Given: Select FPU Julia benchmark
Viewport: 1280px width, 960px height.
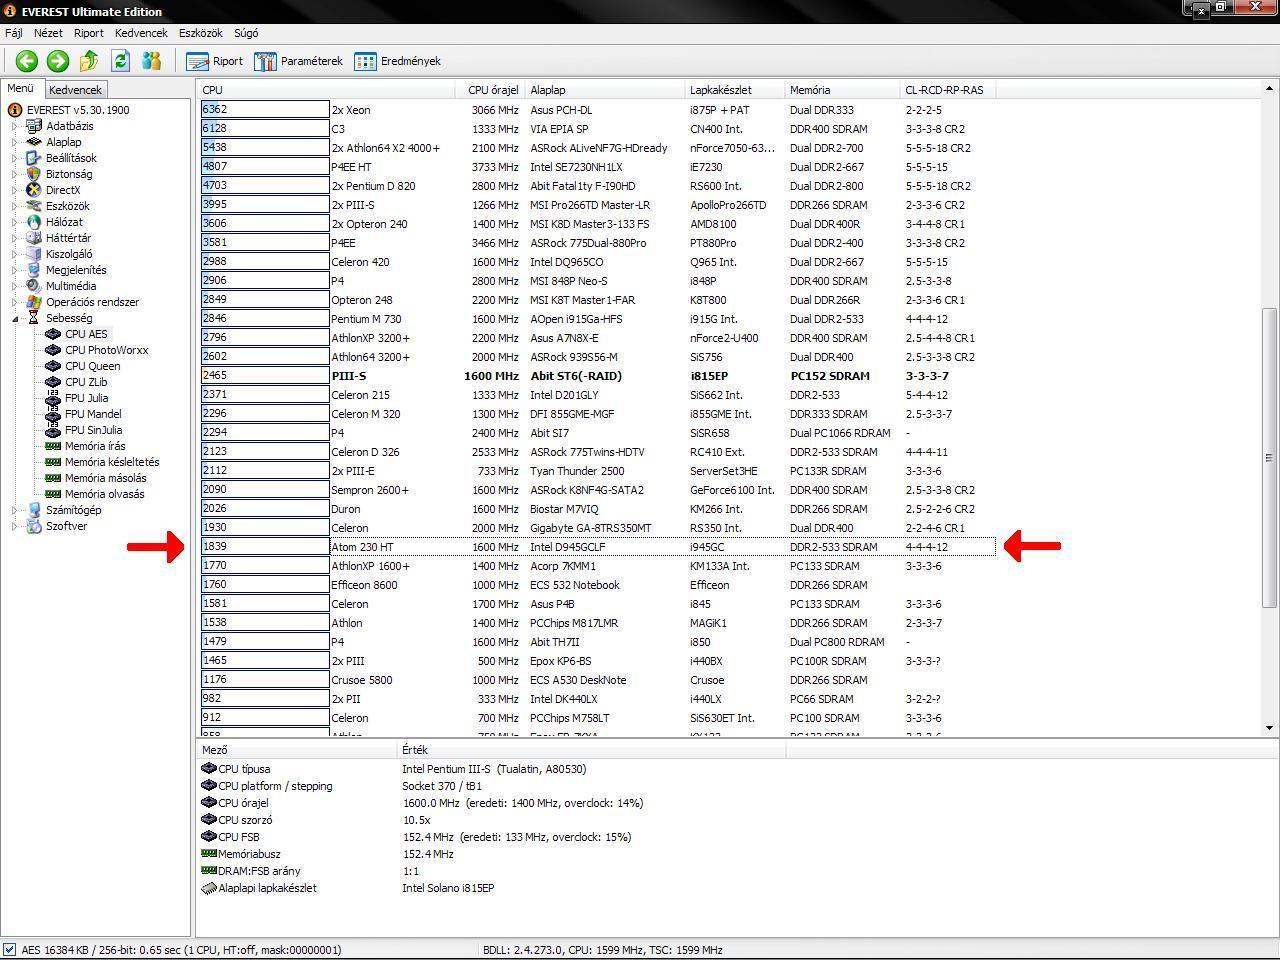Looking at the screenshot, I should 86,398.
